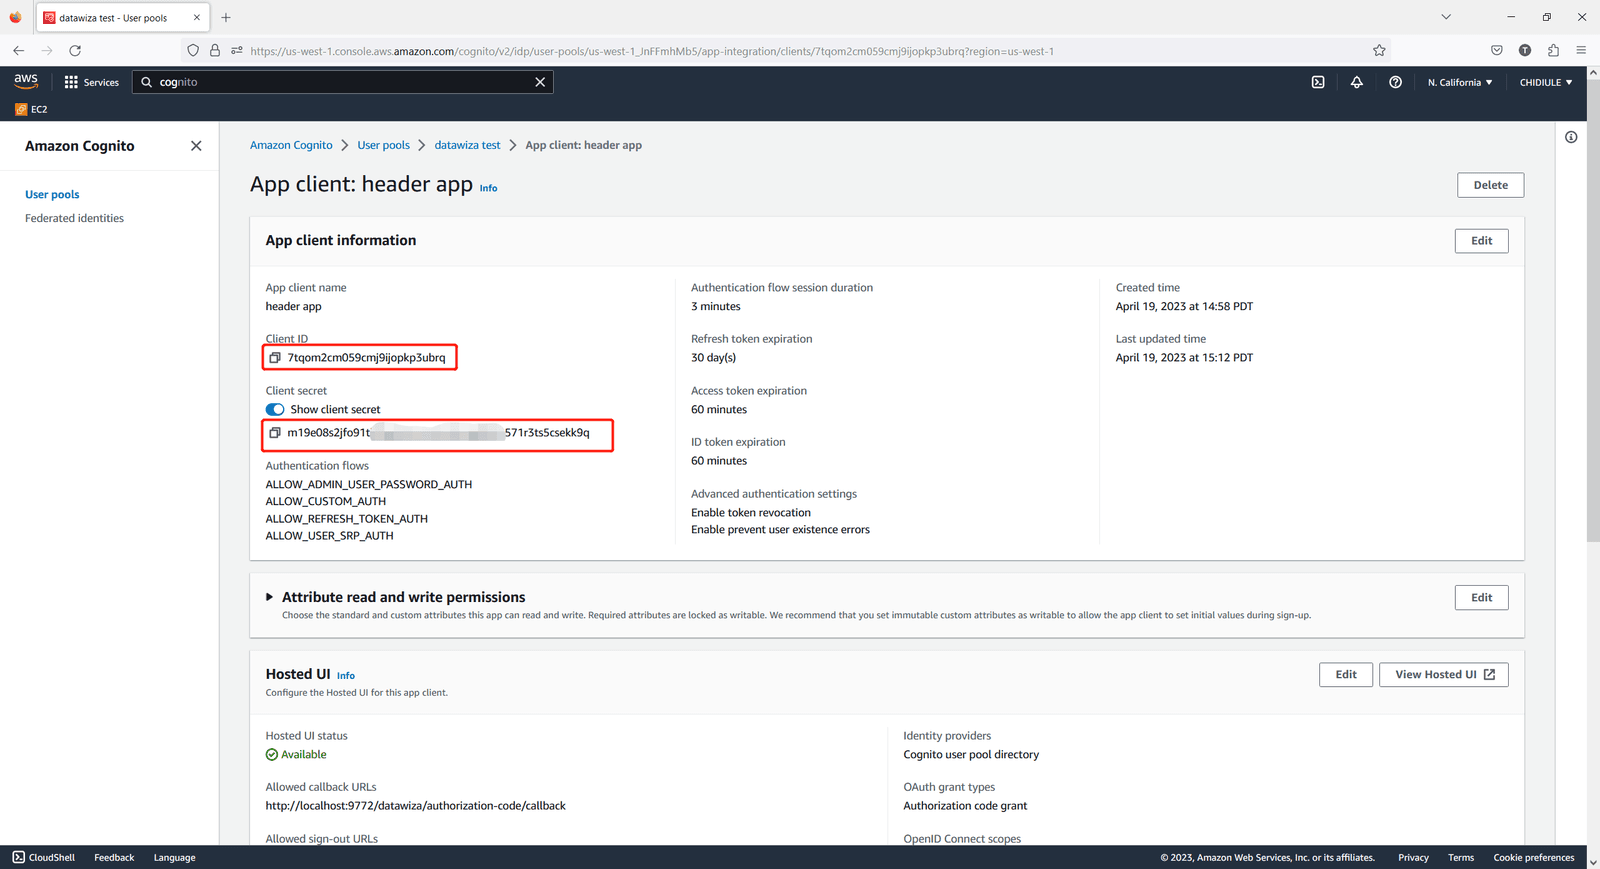This screenshot has height=869, width=1600.
Task: Click the Available hosted UI status
Action: tap(296, 755)
